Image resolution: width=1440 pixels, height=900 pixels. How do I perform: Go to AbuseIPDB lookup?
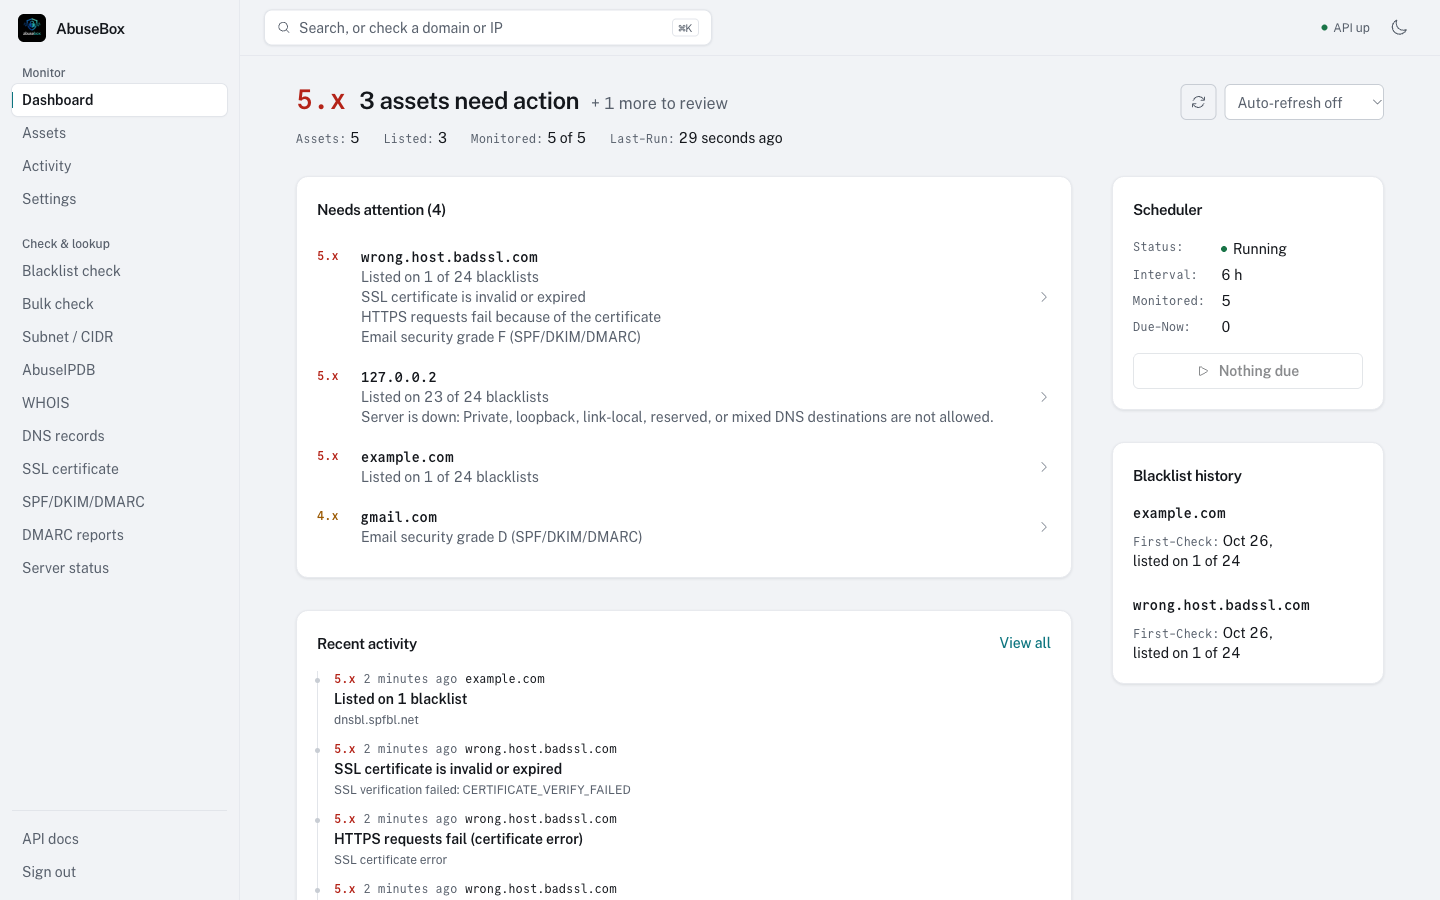pyautogui.click(x=120, y=370)
